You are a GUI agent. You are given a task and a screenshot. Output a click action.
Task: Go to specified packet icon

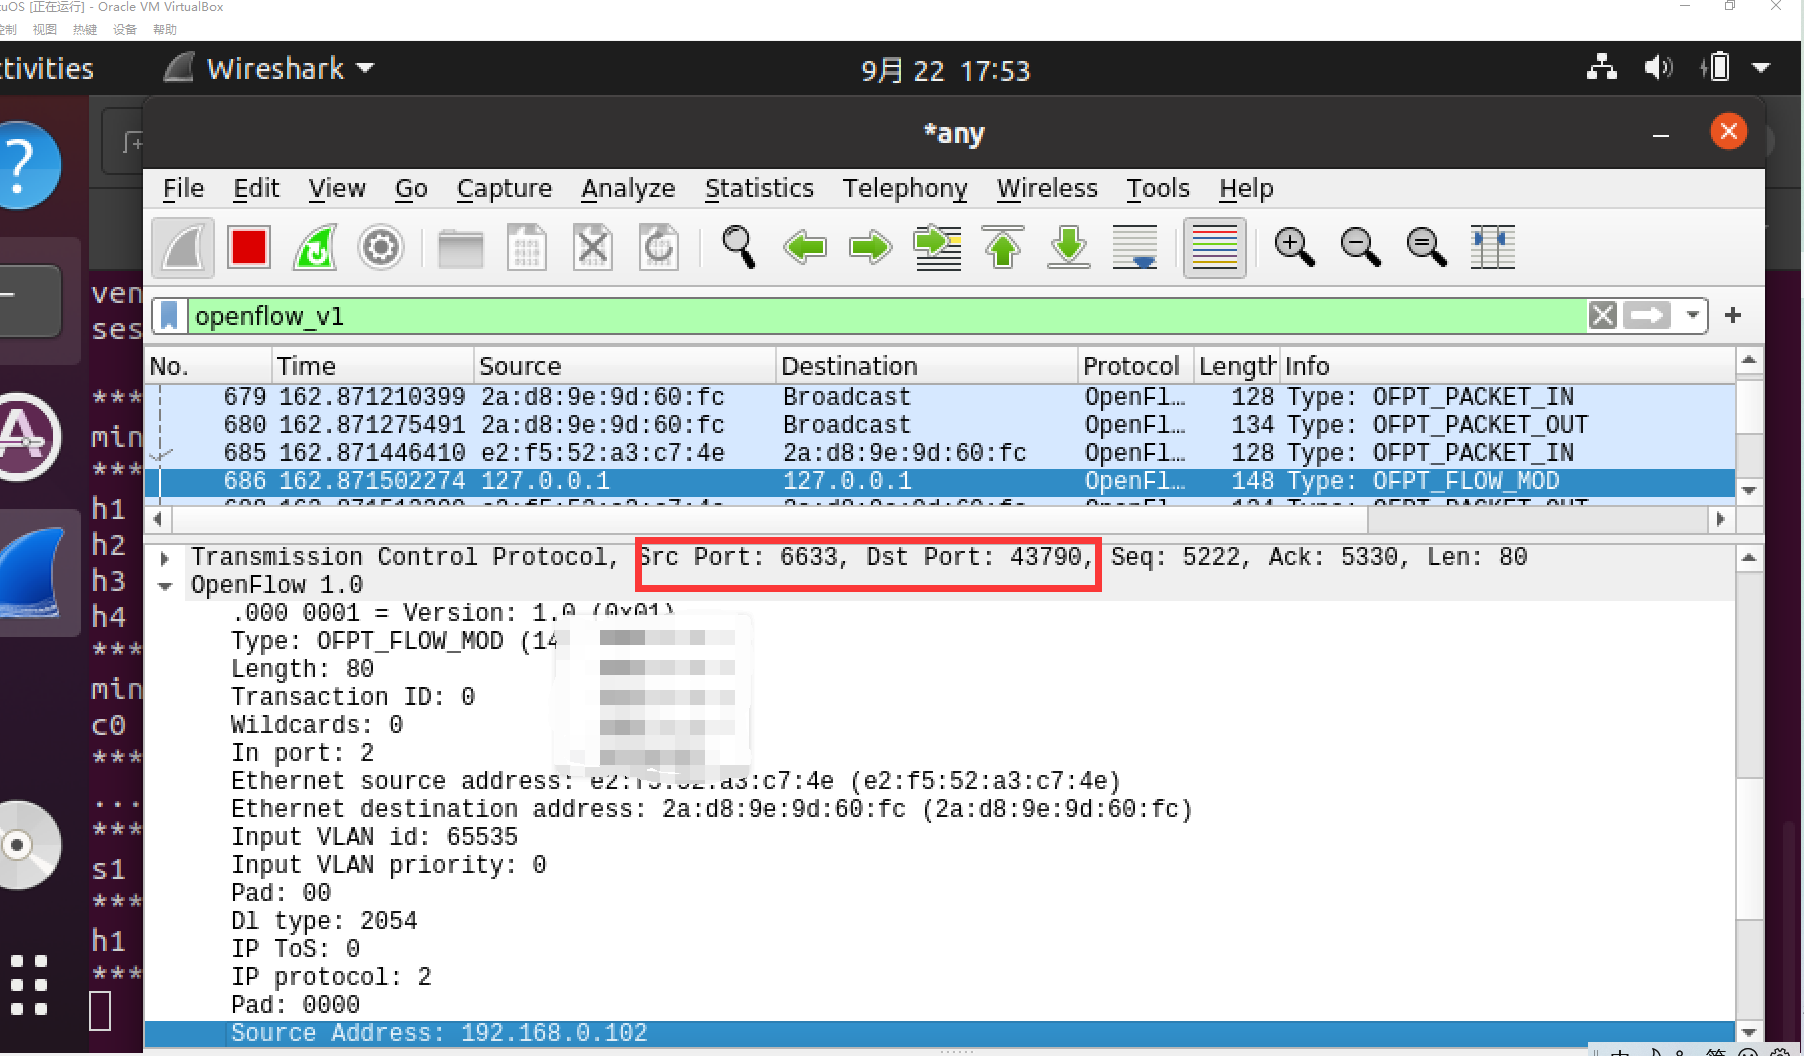click(937, 247)
